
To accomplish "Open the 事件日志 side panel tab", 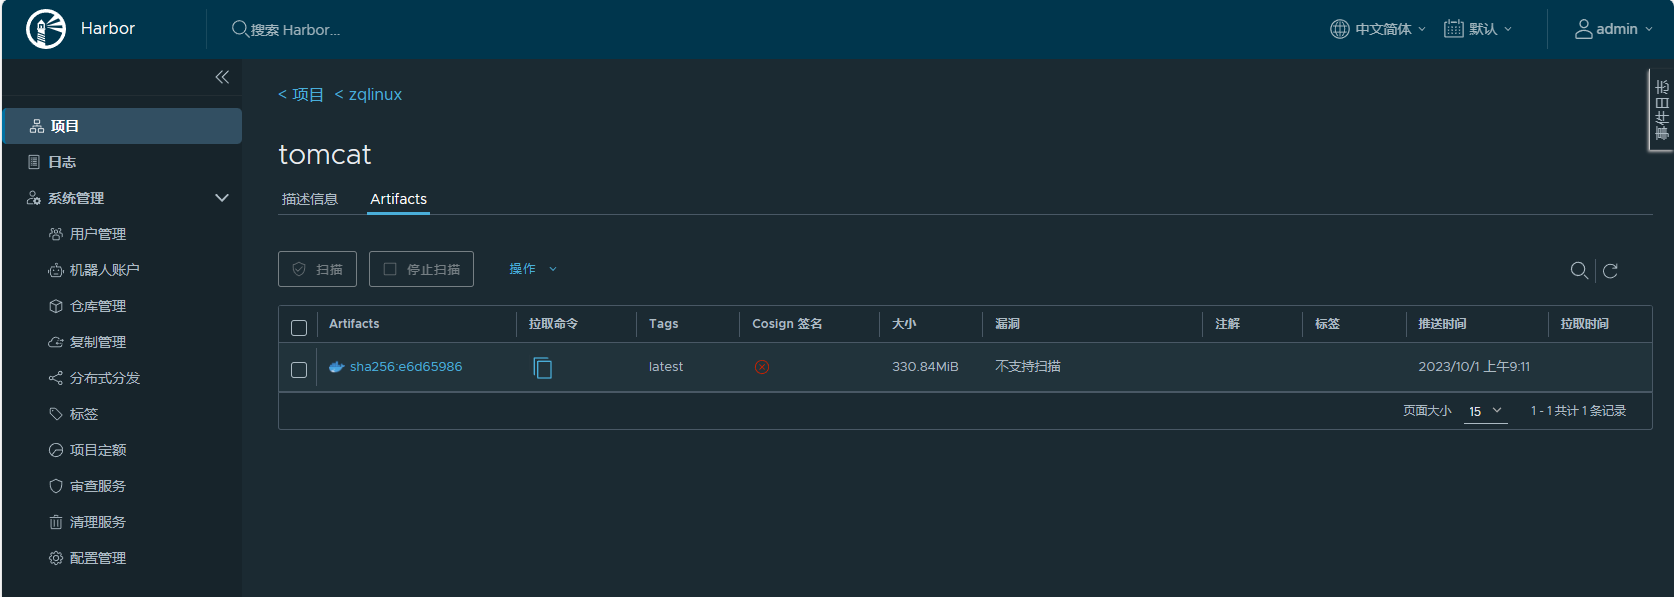I will click(1661, 110).
